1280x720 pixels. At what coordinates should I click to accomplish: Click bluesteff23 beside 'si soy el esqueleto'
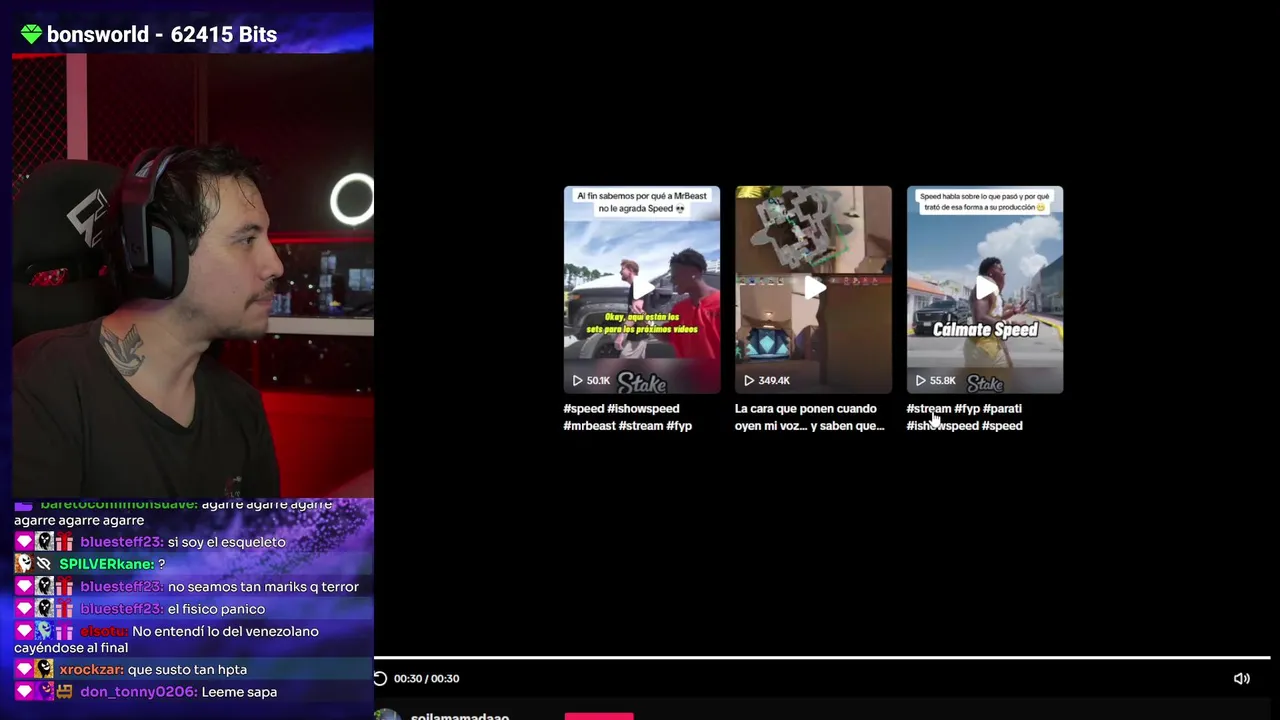tap(121, 542)
